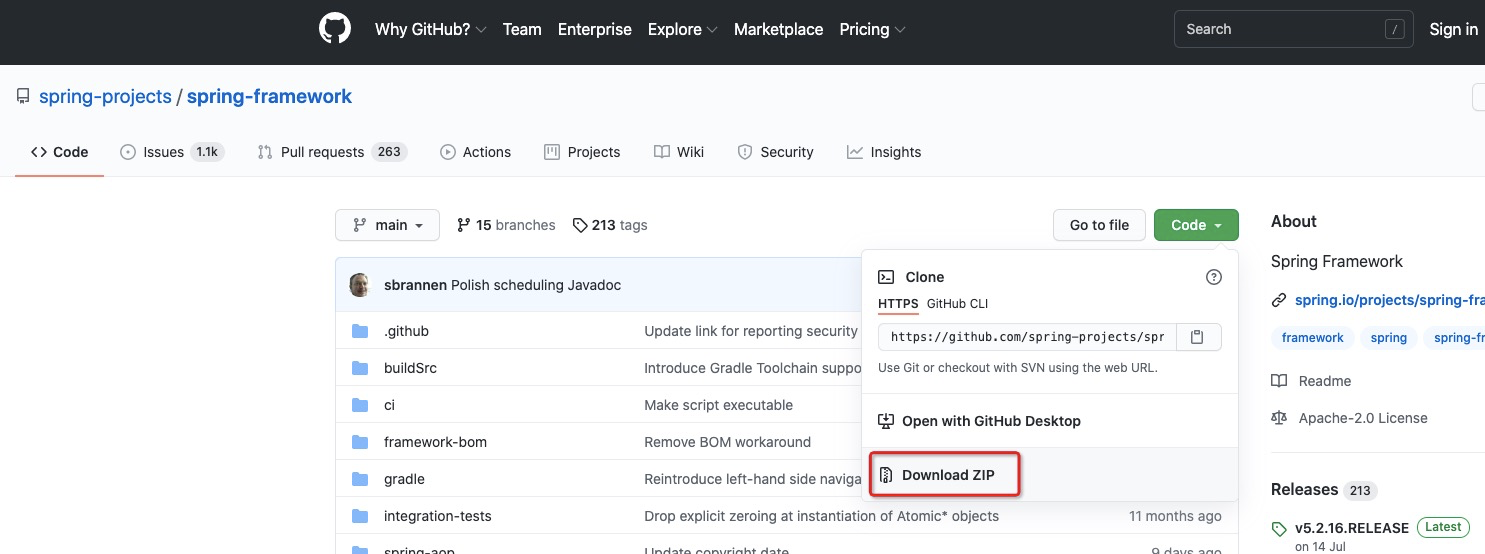Open the v5.2.16.RELEASE release link
This screenshot has height=554, width=1485.
(x=1352, y=528)
